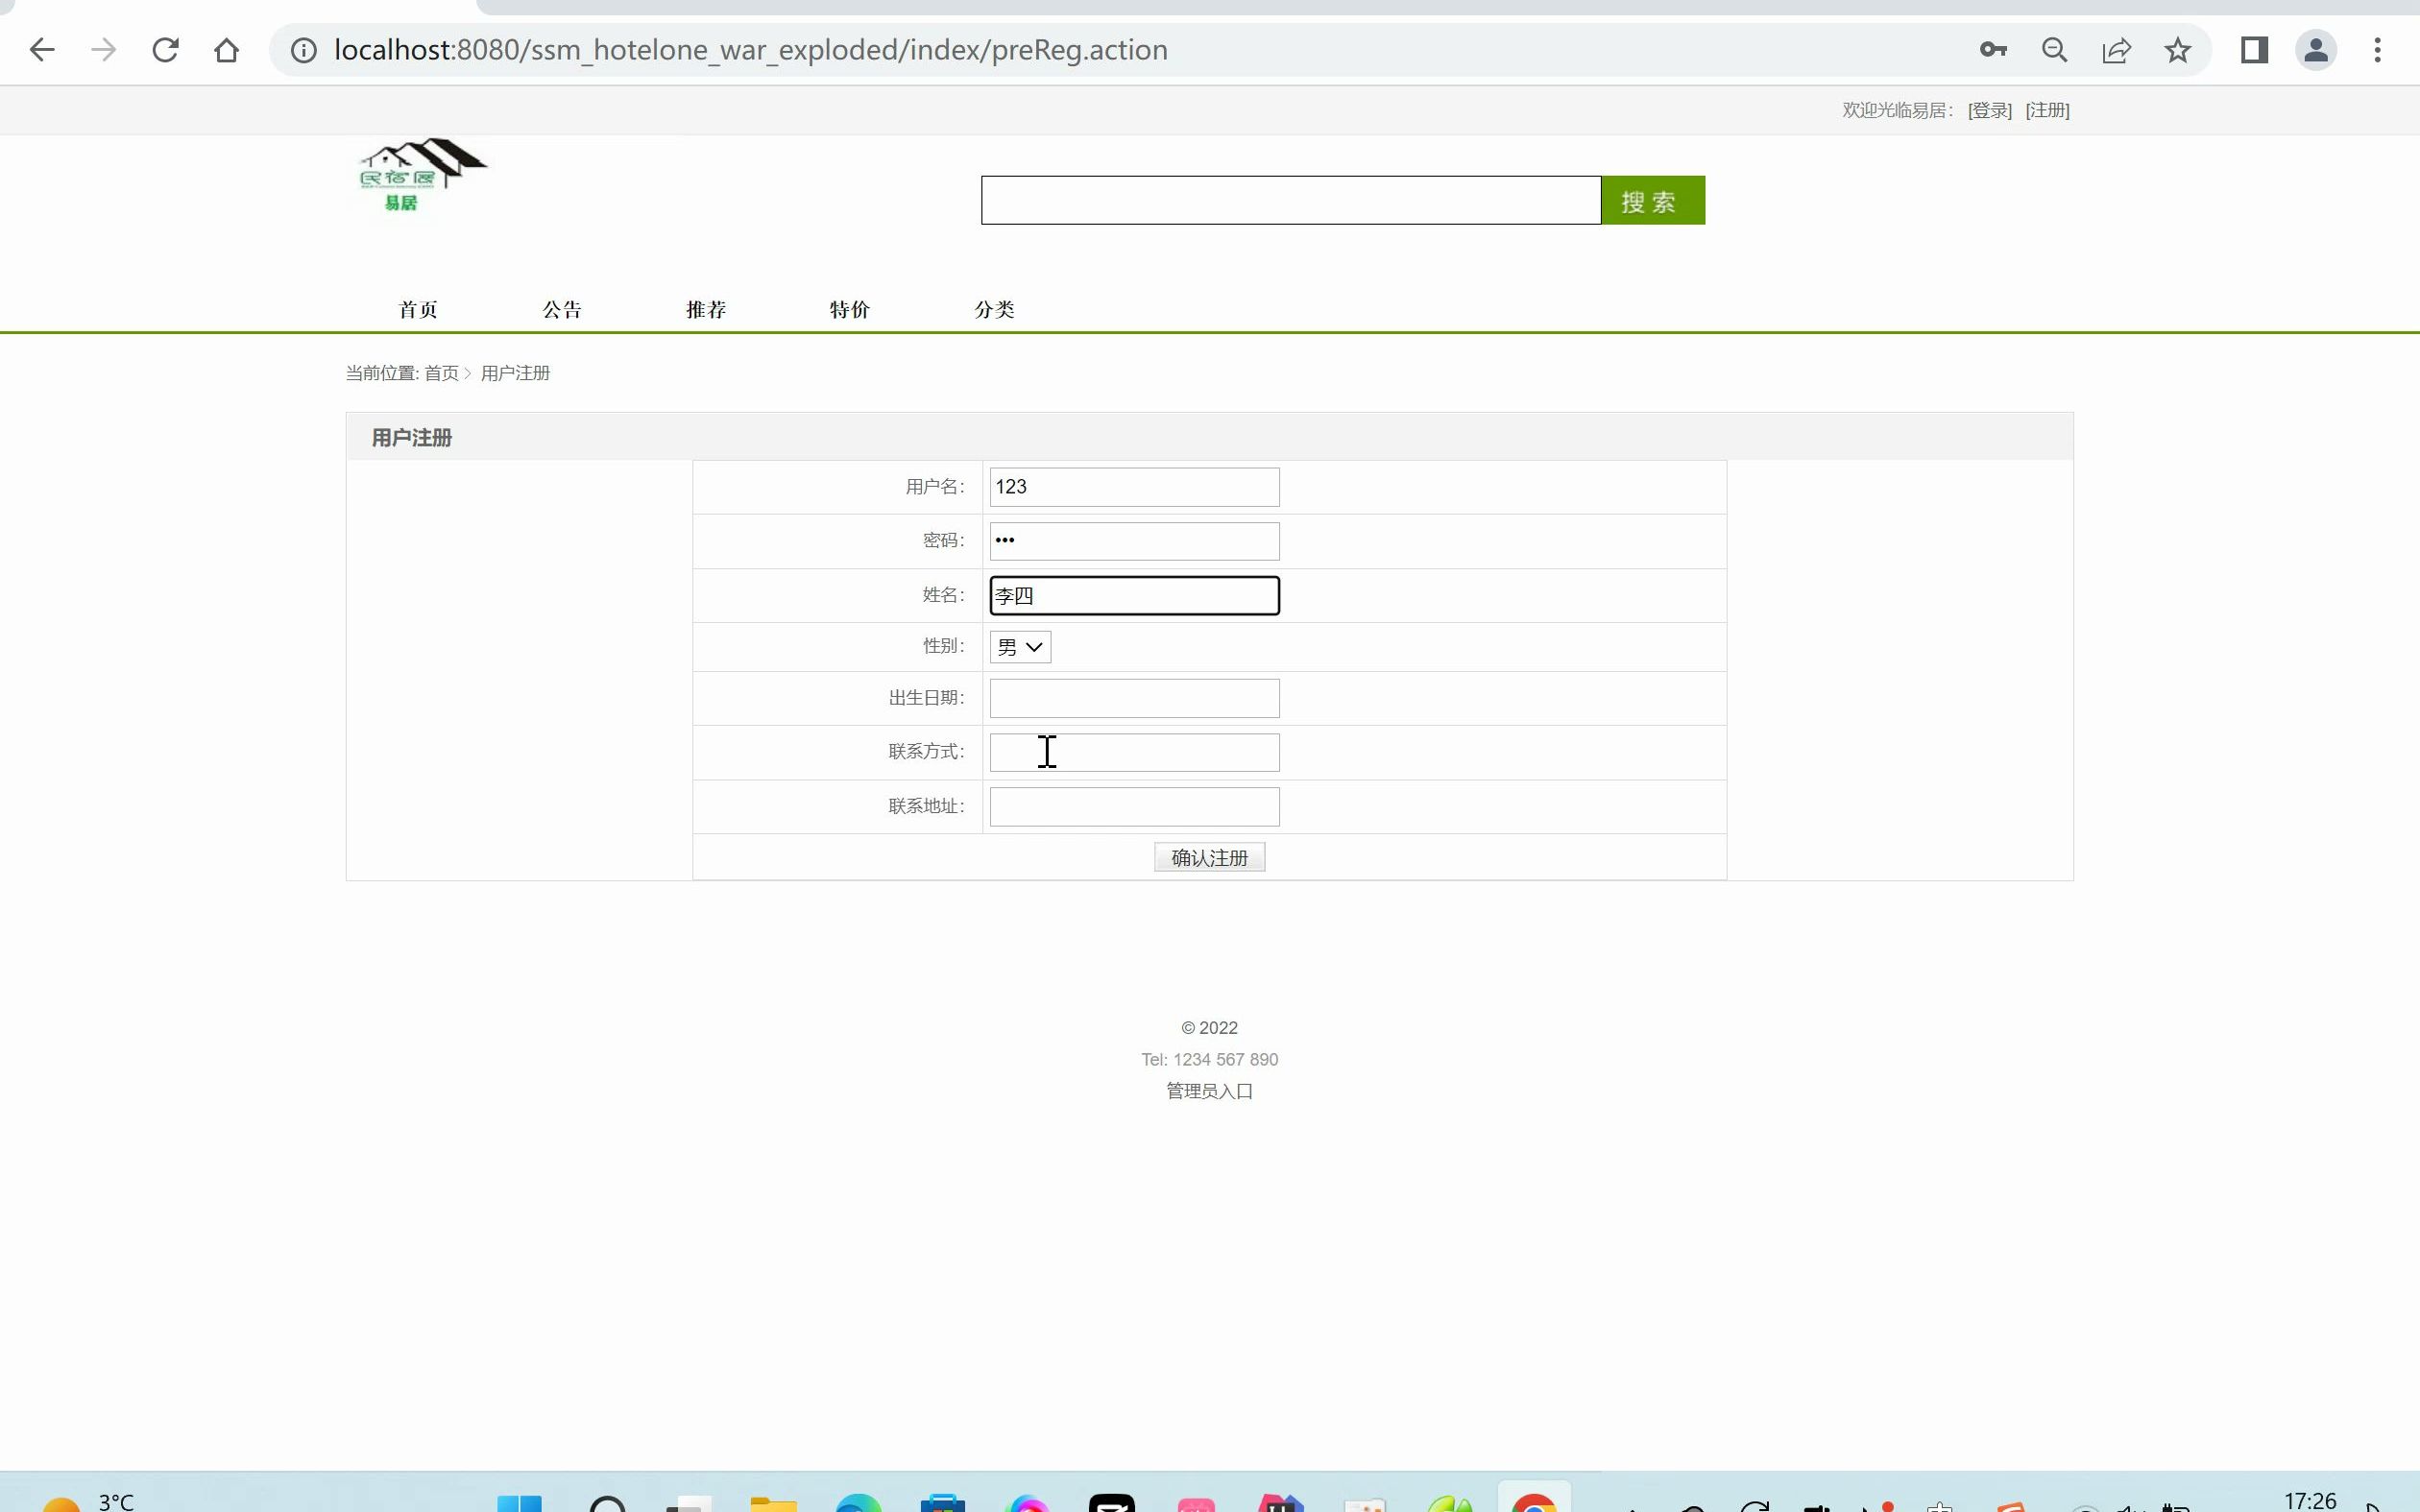This screenshot has height=1512, width=2420.
Task: Open the browser side panel icon
Action: click(2255, 49)
